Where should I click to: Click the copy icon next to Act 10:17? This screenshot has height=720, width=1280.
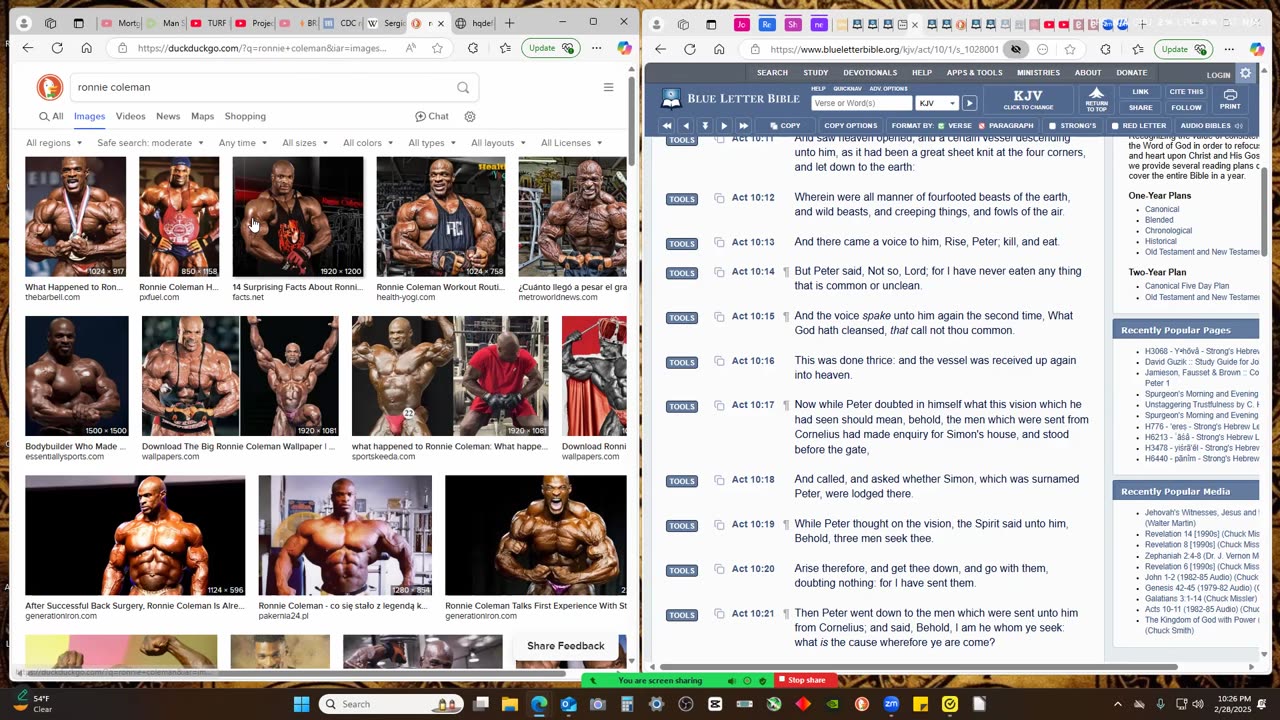pos(719,406)
